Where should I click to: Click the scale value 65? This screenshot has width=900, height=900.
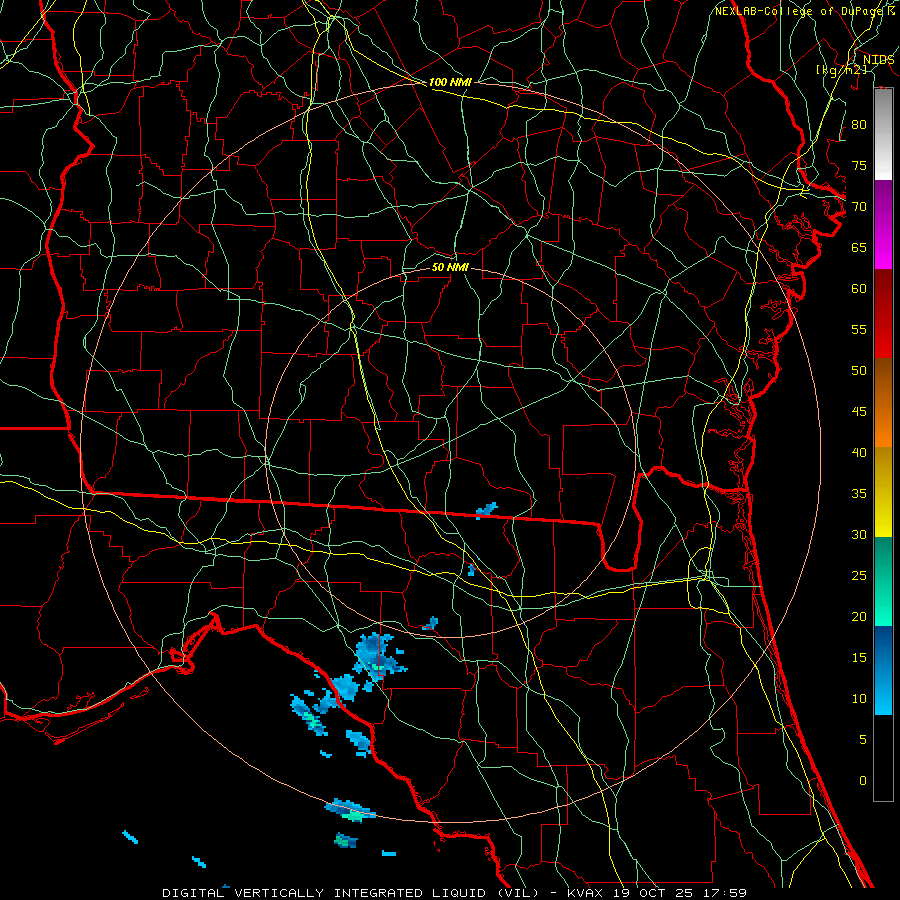[x=859, y=247]
